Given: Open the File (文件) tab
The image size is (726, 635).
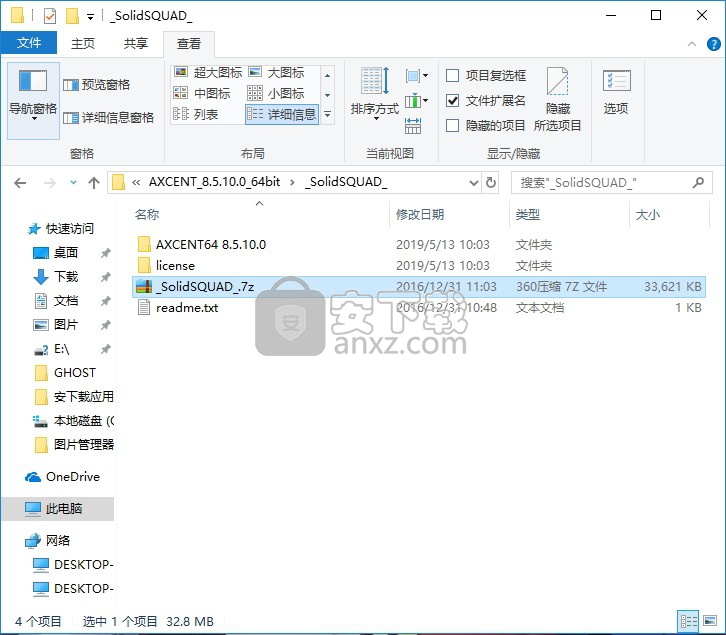Looking at the screenshot, I should (x=29, y=43).
